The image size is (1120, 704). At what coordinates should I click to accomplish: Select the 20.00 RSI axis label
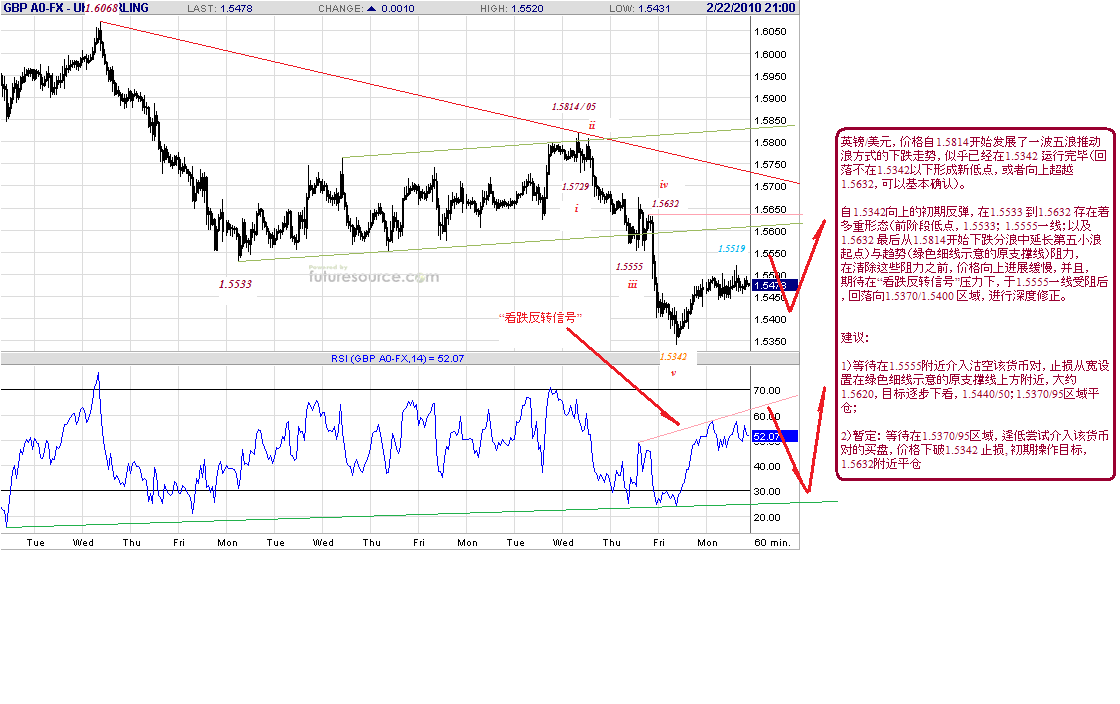coord(766,517)
